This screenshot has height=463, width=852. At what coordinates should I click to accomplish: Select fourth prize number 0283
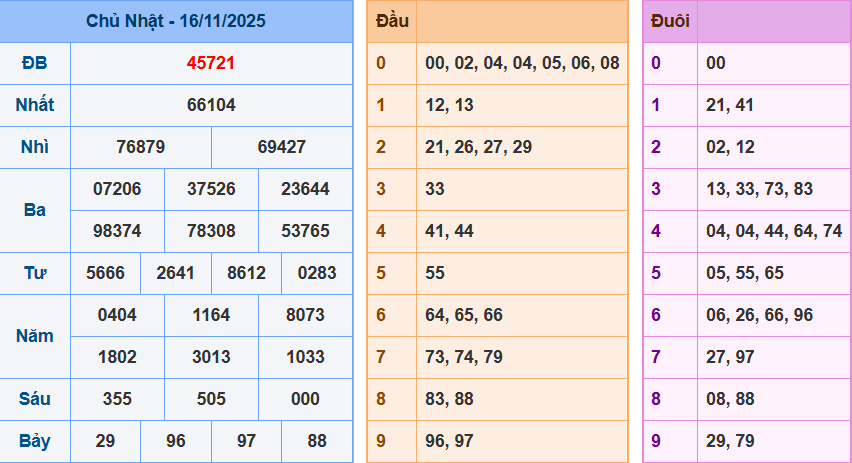pyautogui.click(x=317, y=273)
